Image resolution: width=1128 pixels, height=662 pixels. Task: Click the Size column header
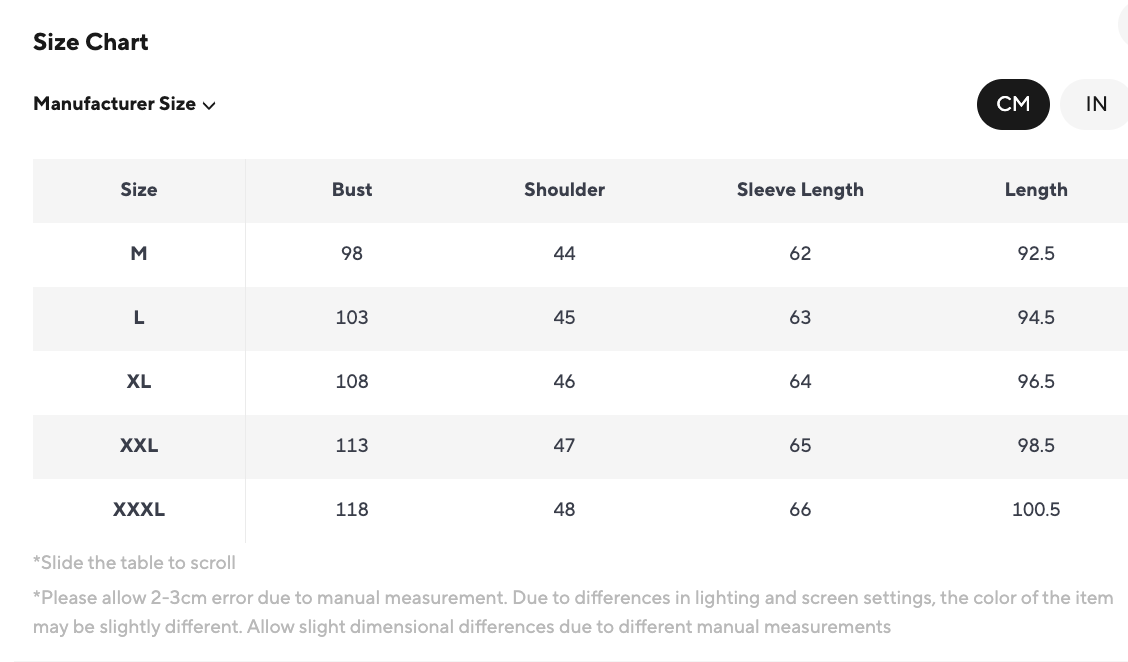(x=139, y=190)
